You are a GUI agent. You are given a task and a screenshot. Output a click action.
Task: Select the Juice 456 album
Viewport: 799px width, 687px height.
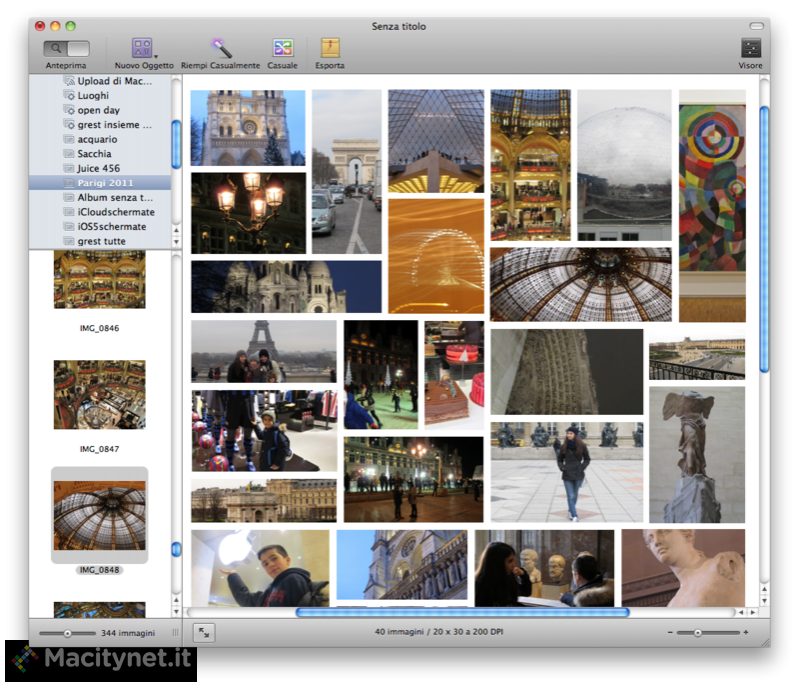(x=99, y=169)
